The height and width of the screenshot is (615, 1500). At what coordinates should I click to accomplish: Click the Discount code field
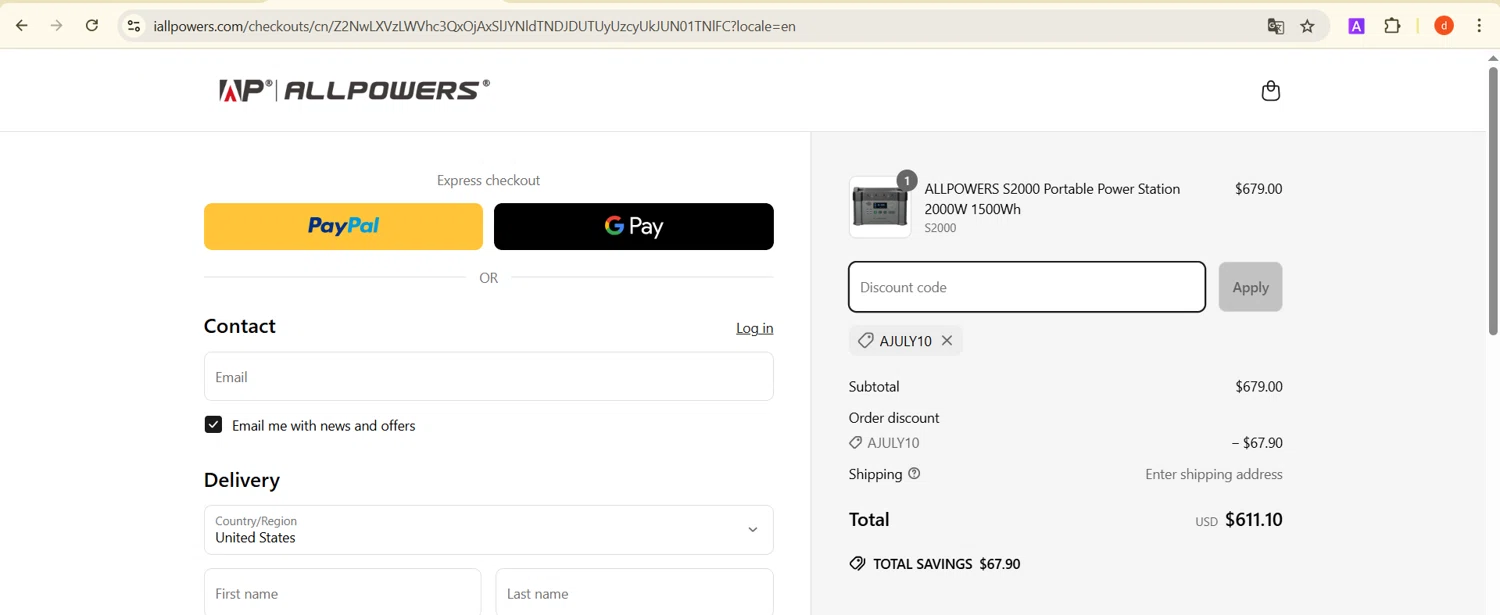pyautogui.click(x=1027, y=287)
